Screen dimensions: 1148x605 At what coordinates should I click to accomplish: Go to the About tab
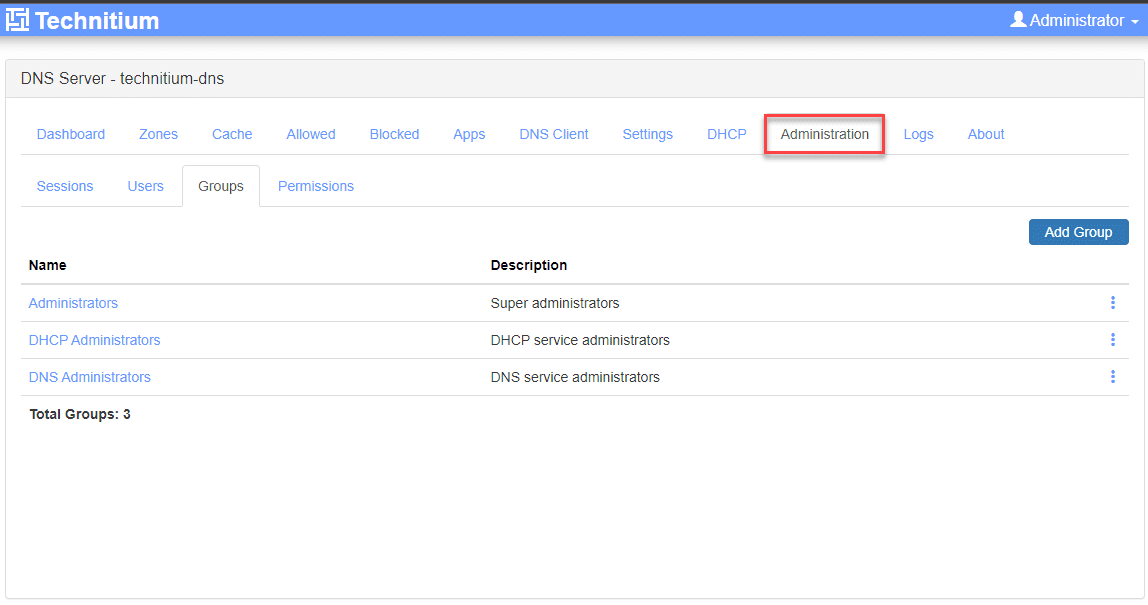(x=985, y=134)
